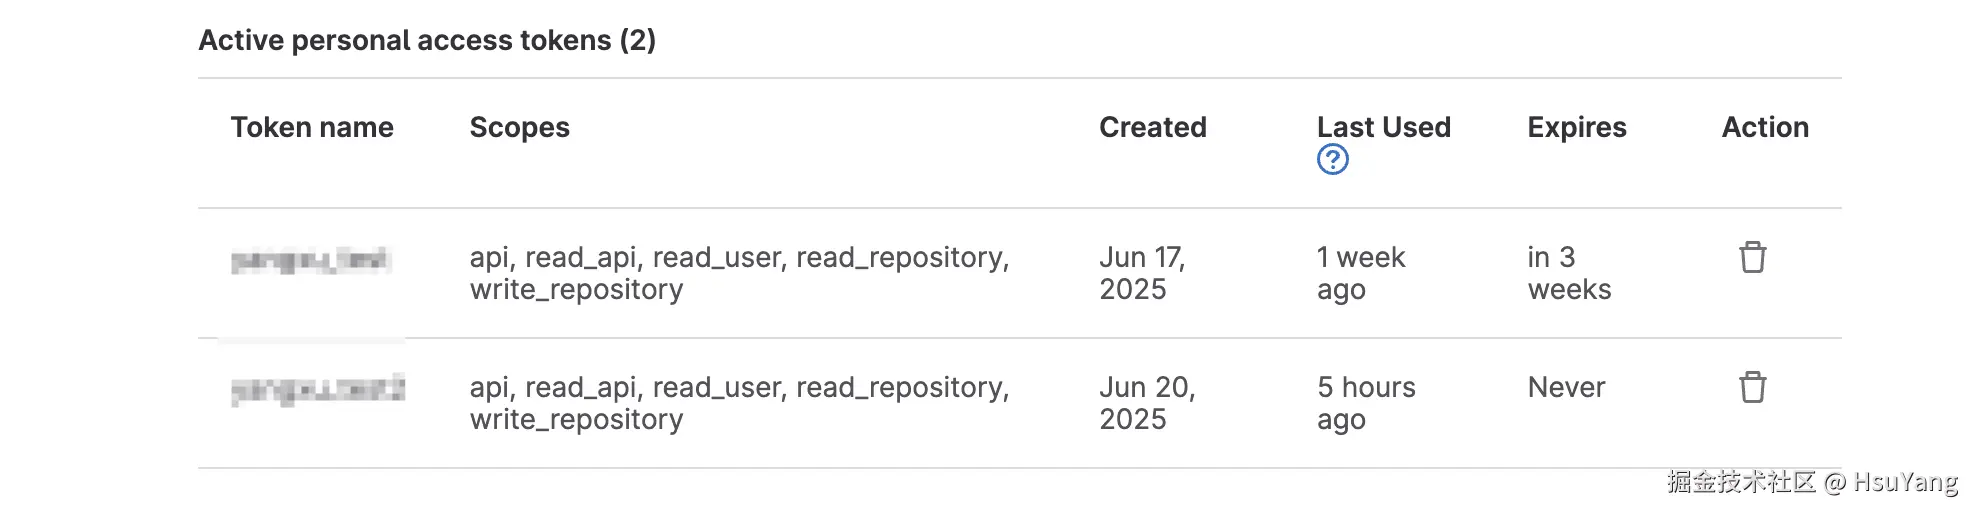
Task: Click the Action column header
Action: point(1764,127)
